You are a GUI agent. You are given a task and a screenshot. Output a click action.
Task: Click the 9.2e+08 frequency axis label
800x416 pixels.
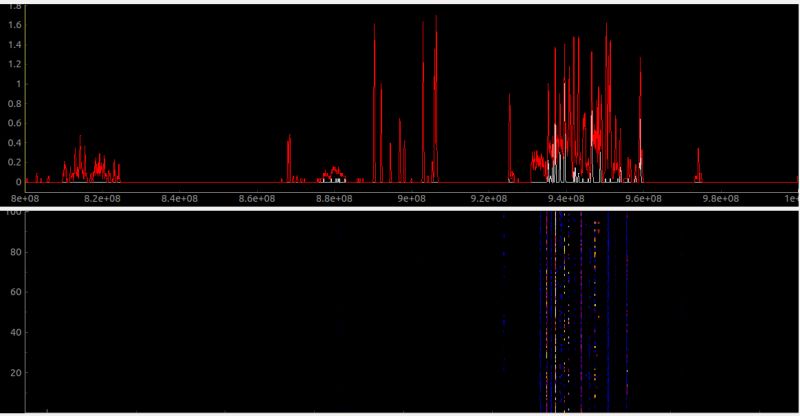tap(489, 199)
